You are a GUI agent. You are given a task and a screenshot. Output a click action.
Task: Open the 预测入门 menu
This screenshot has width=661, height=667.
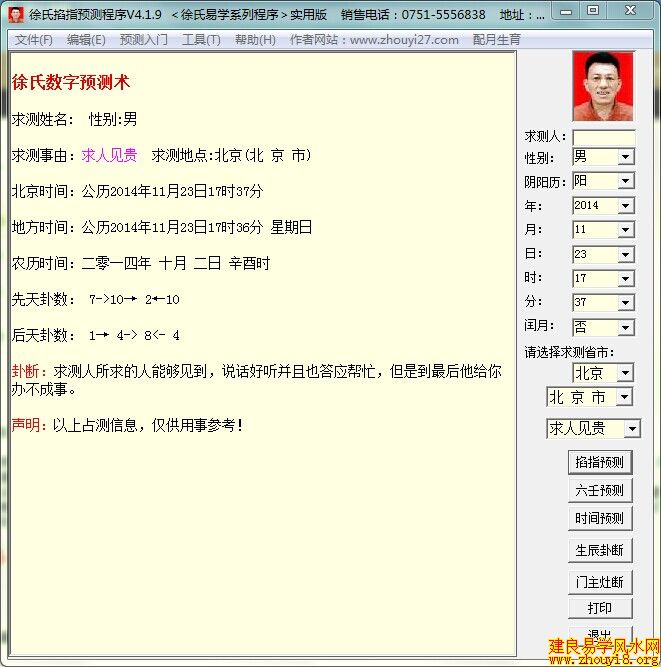click(144, 40)
